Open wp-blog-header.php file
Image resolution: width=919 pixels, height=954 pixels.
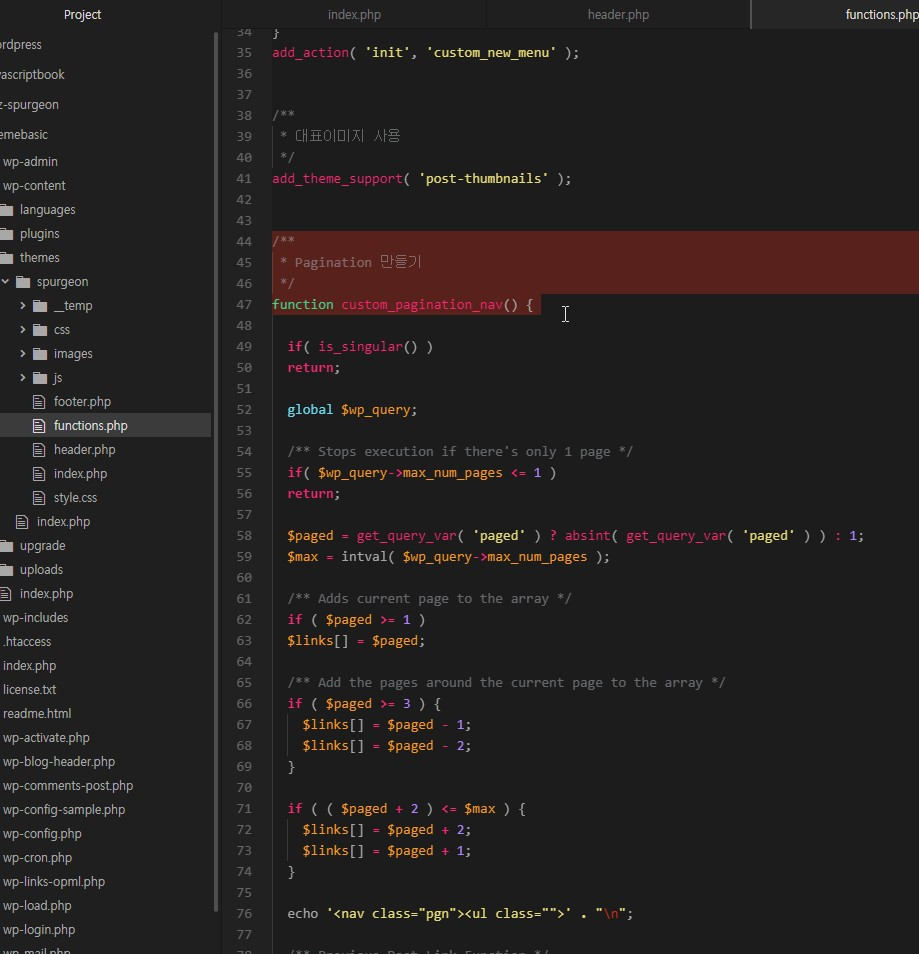[x=59, y=762]
